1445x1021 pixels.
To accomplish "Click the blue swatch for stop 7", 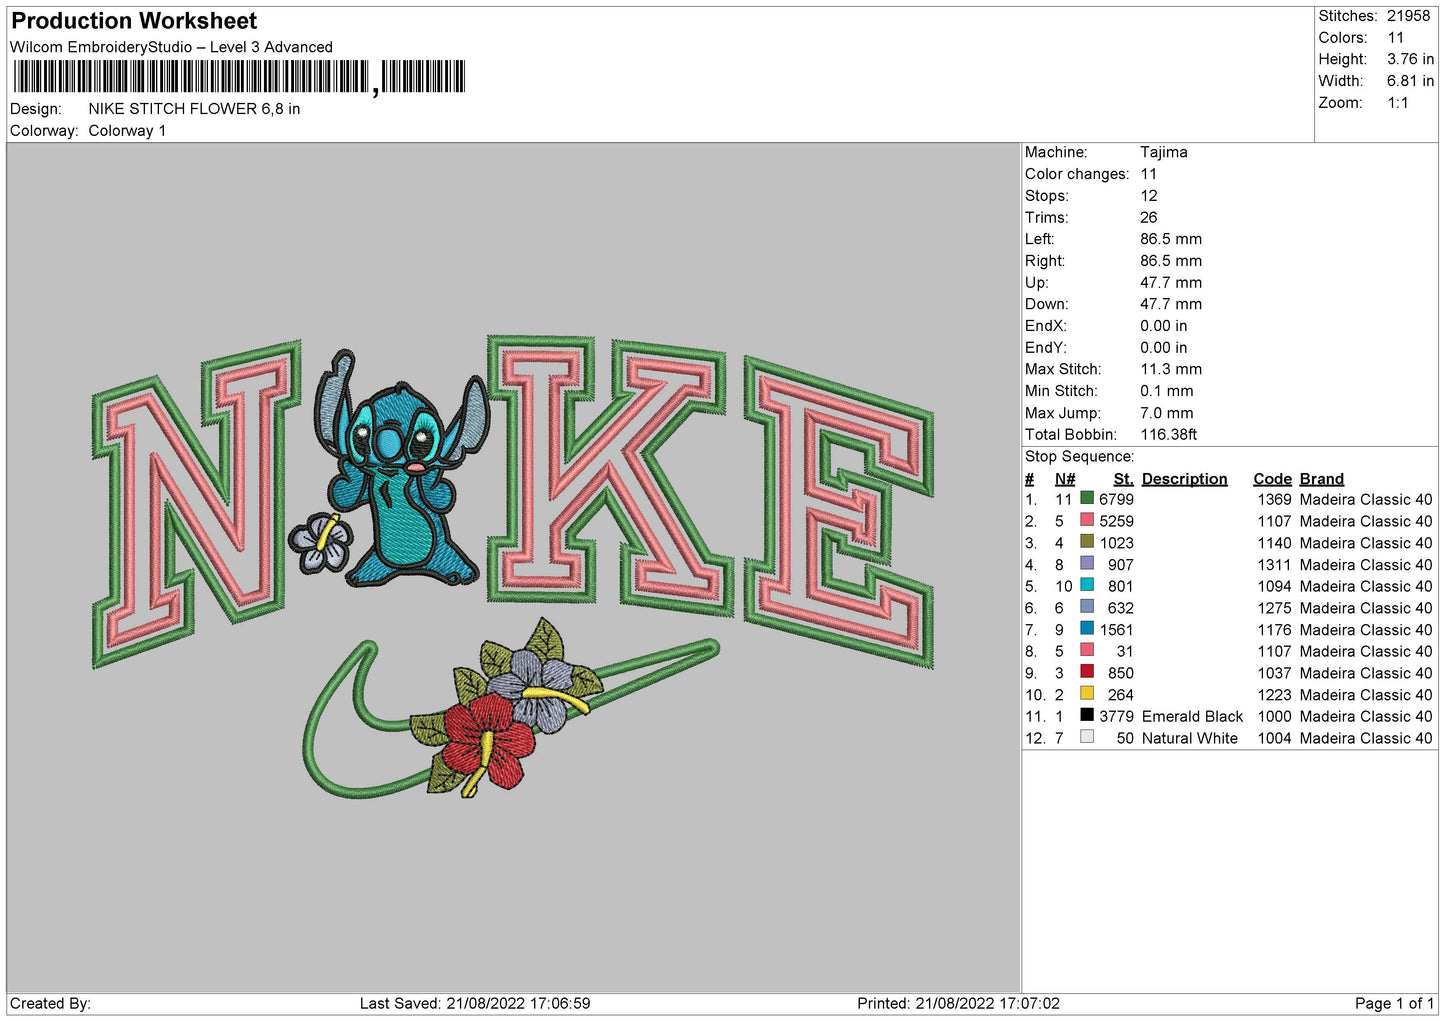I will [1087, 628].
